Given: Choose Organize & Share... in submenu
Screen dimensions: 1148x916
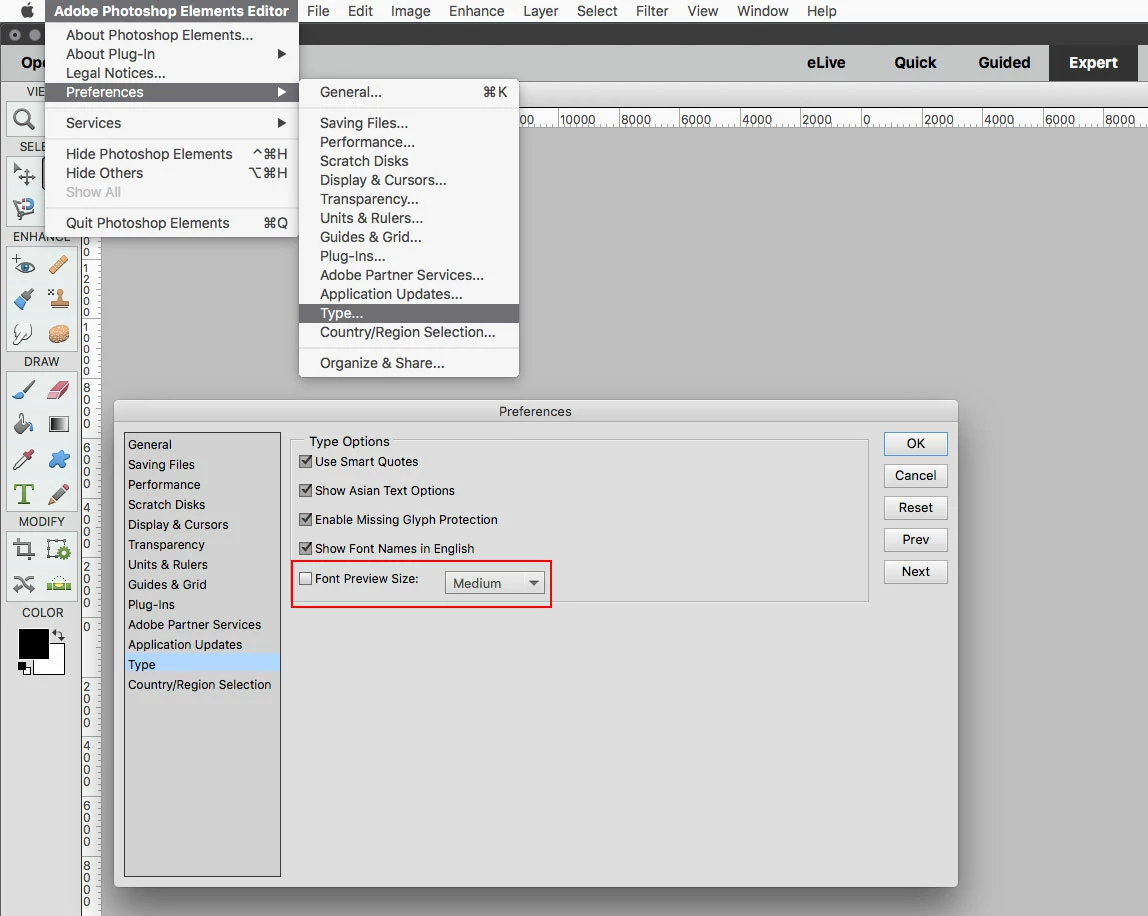Looking at the screenshot, I should pos(409,363).
